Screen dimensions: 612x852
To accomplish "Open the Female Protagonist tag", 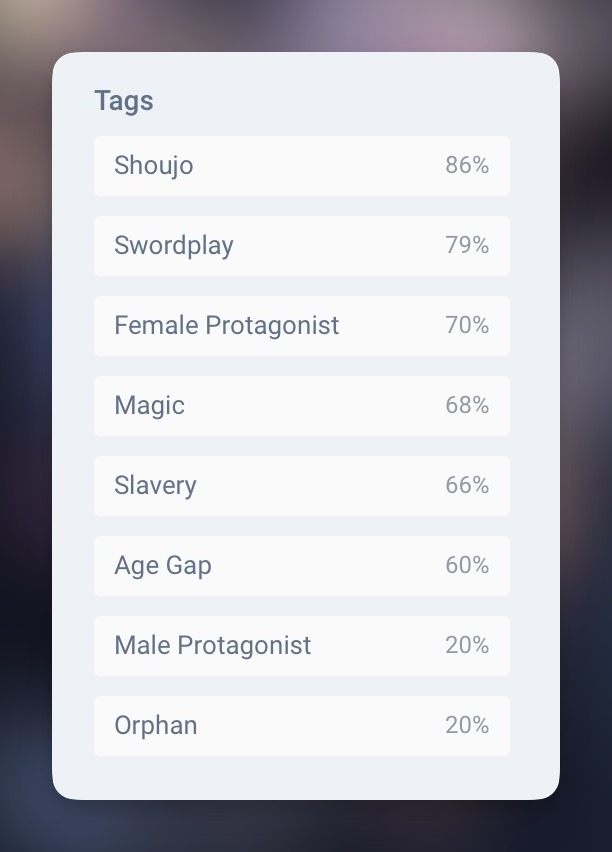I will point(302,326).
